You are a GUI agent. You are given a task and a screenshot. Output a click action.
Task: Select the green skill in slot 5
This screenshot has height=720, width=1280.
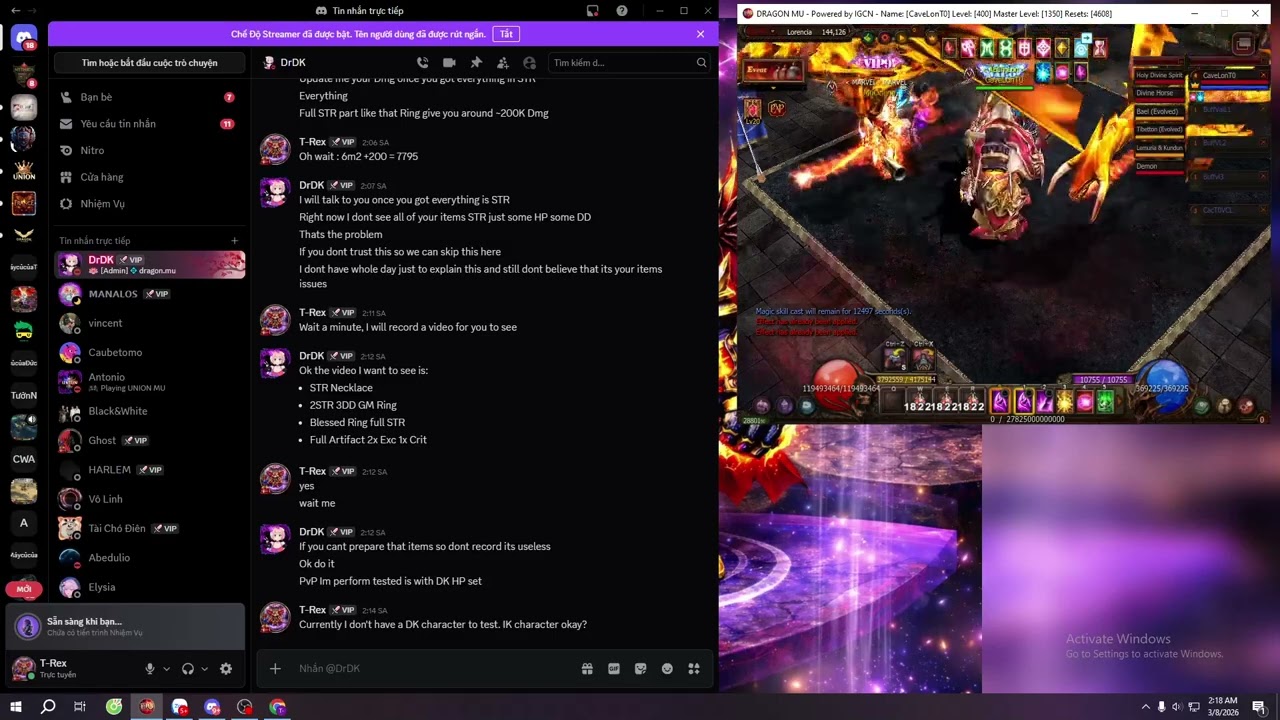click(x=1105, y=403)
